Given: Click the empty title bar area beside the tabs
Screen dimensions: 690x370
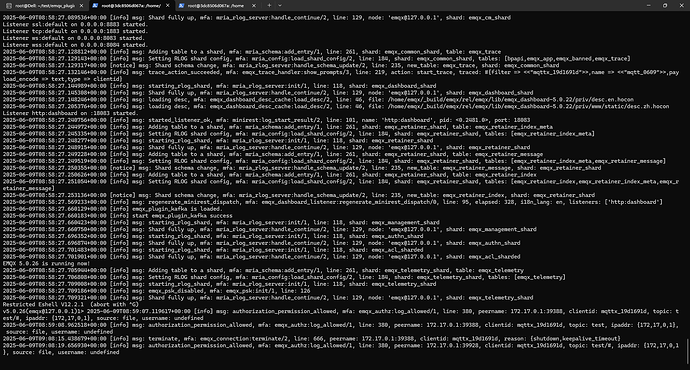Looking at the screenshot, I should [462, 5].
